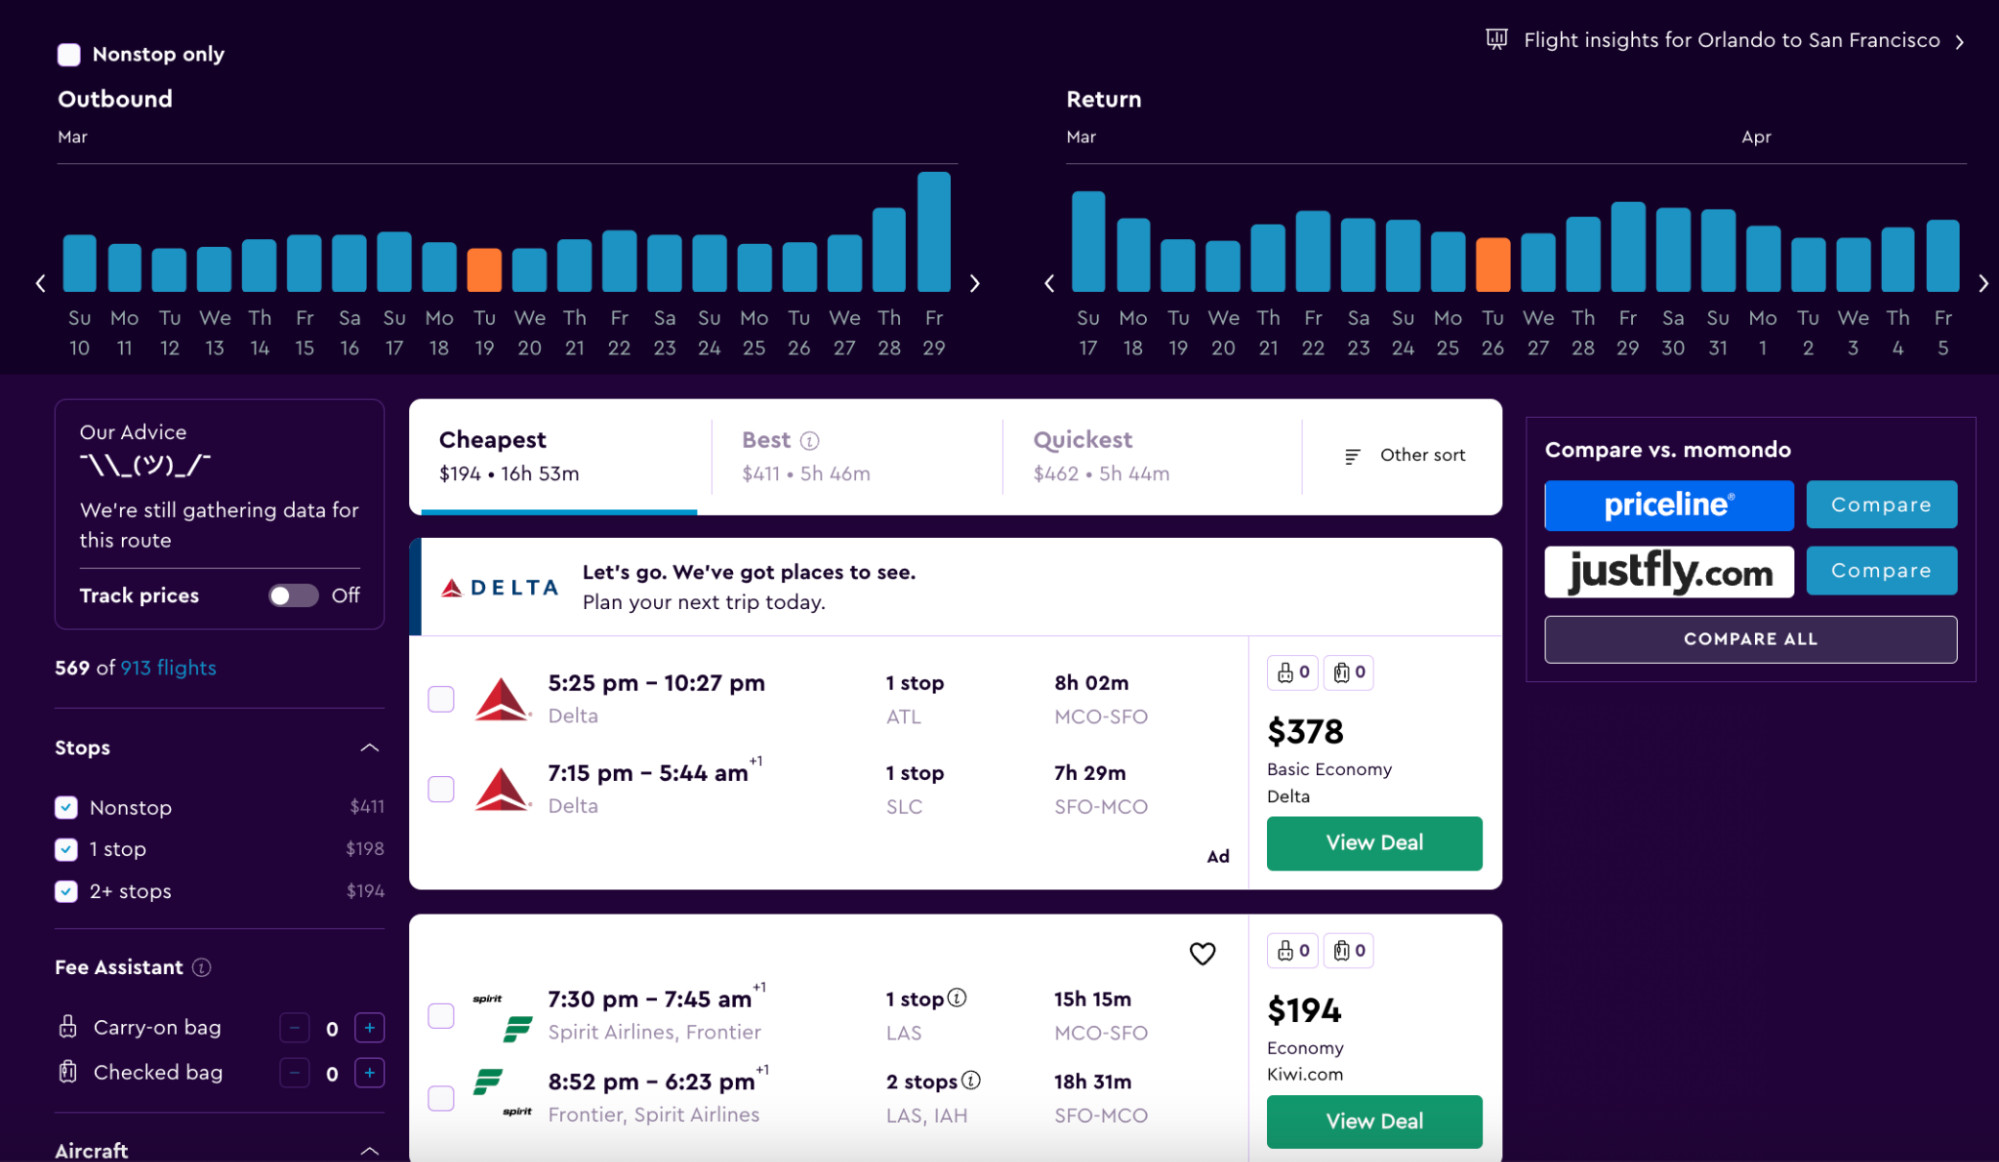This screenshot has width=1999, height=1162.
Task: Open the 913 flights link
Action: coord(168,668)
